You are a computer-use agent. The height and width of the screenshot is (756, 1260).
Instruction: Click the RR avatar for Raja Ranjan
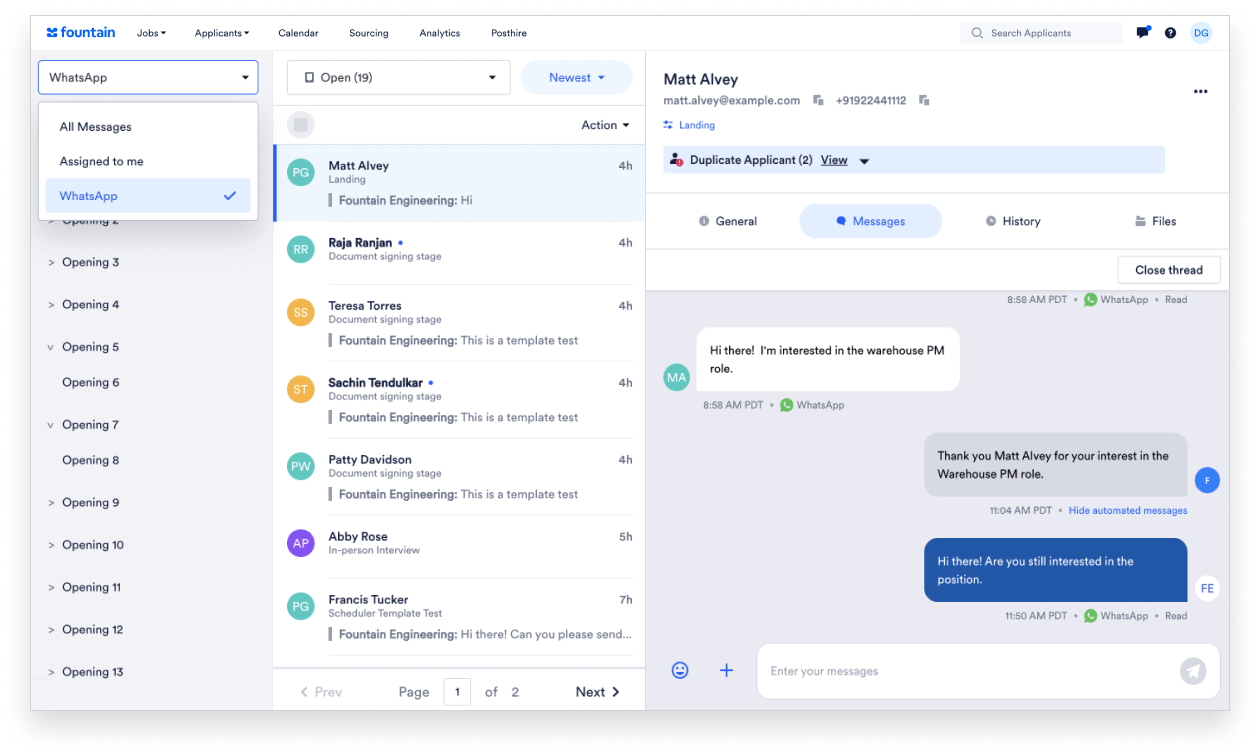tap(301, 250)
